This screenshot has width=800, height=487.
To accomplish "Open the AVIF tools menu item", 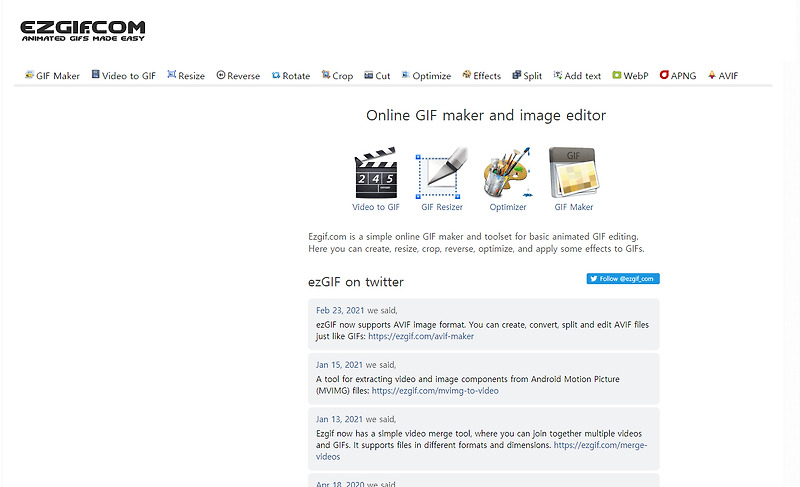I will pos(723,75).
